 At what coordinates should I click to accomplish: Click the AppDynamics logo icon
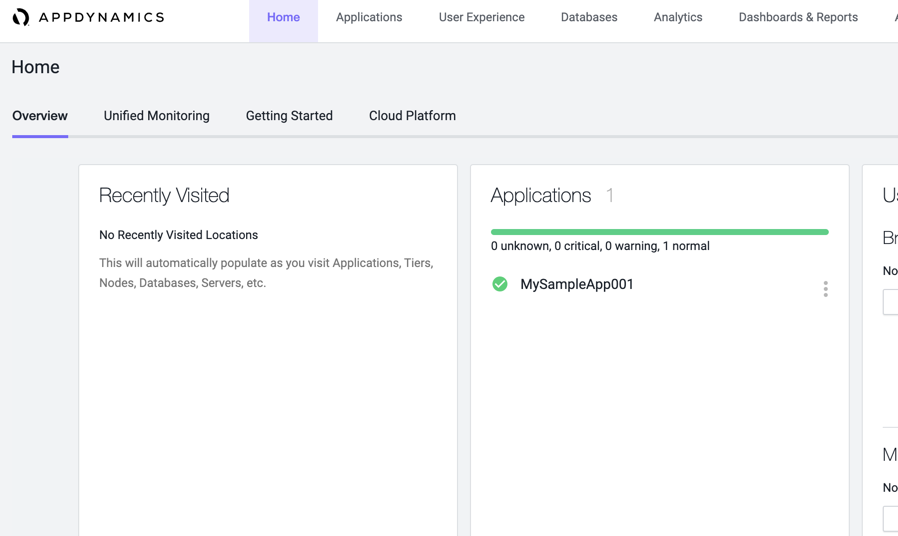pos(20,17)
